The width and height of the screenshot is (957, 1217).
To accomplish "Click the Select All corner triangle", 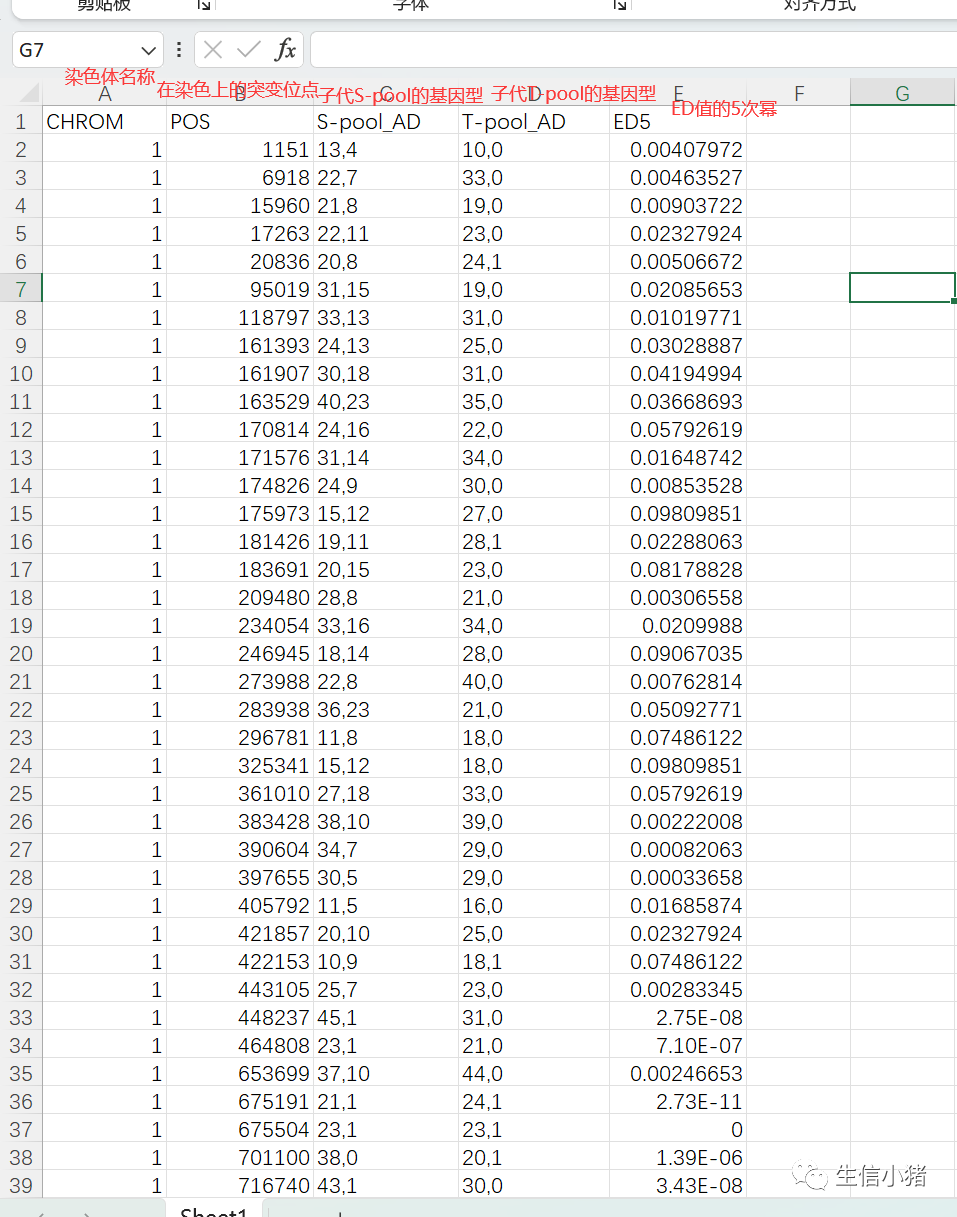I will pyautogui.click(x=28, y=93).
